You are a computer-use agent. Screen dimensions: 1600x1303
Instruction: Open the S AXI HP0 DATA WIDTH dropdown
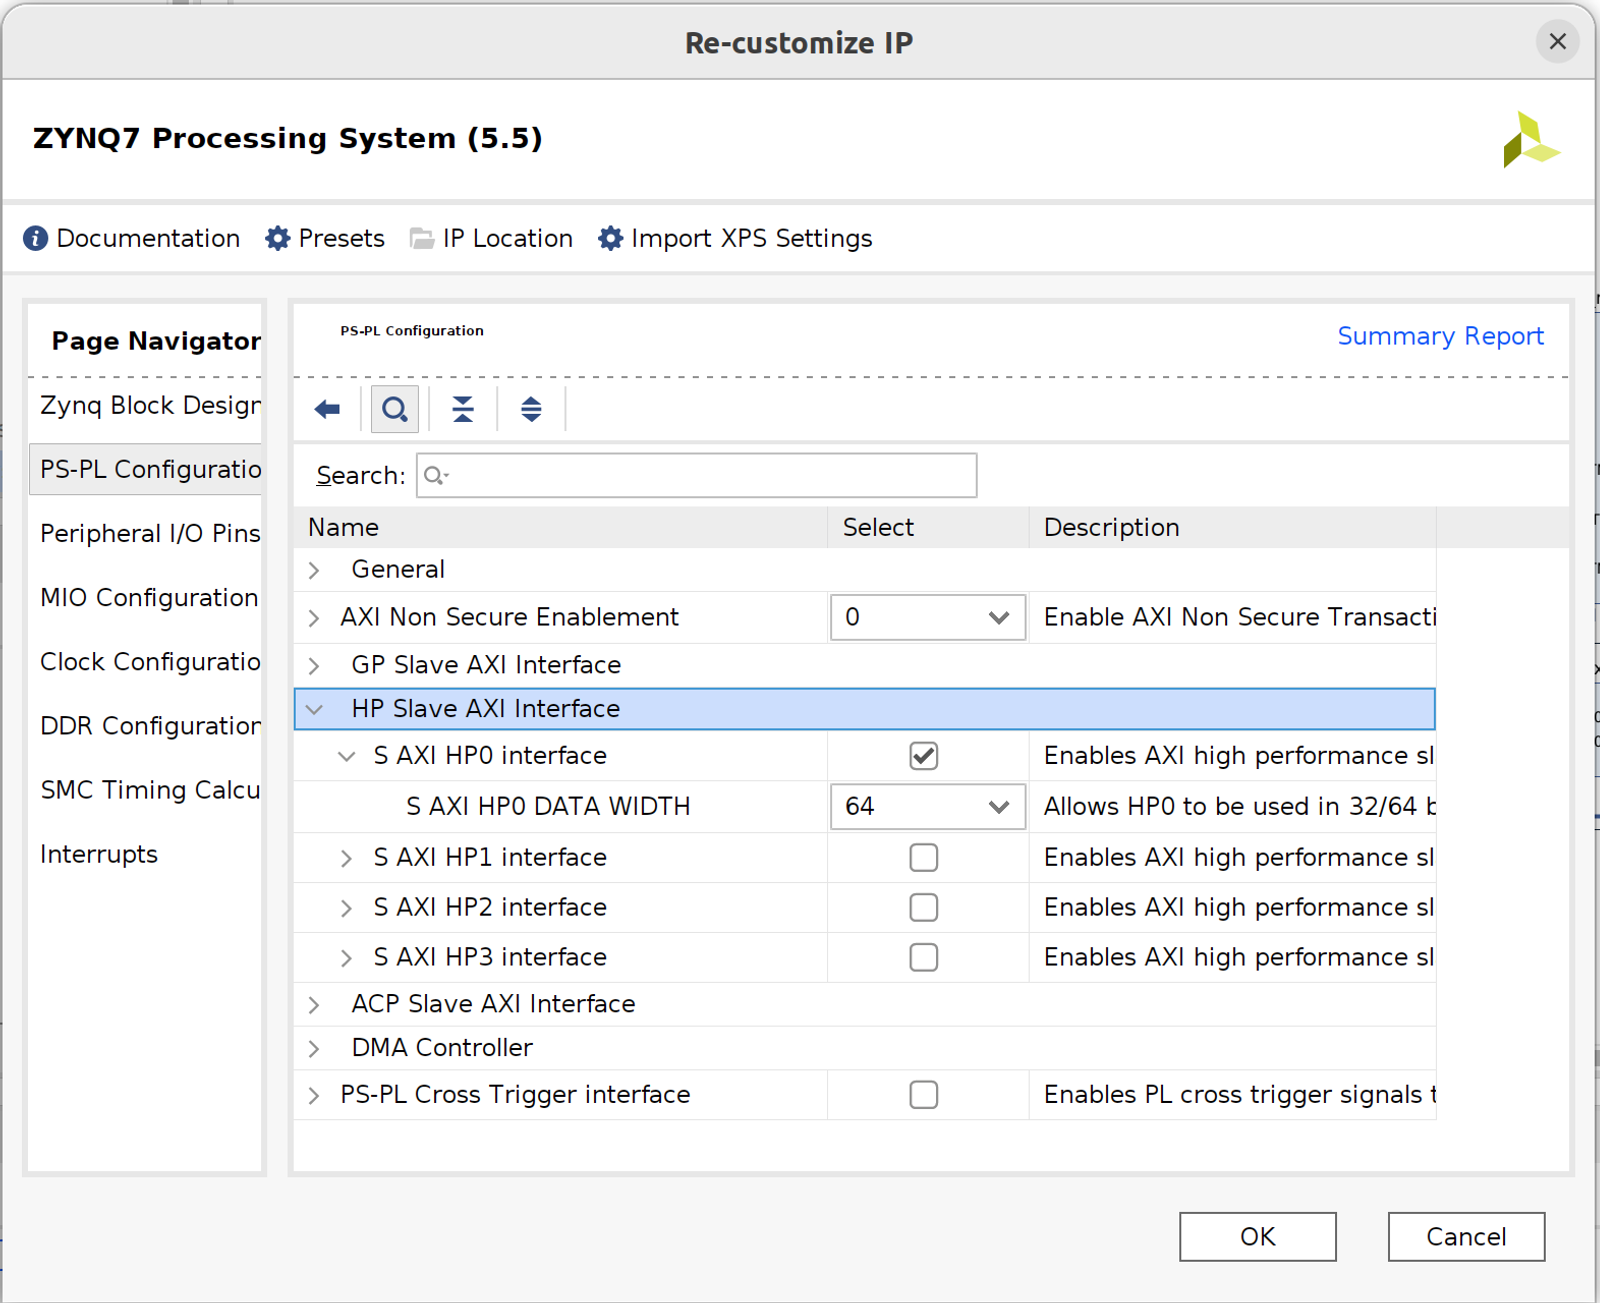[x=928, y=806]
